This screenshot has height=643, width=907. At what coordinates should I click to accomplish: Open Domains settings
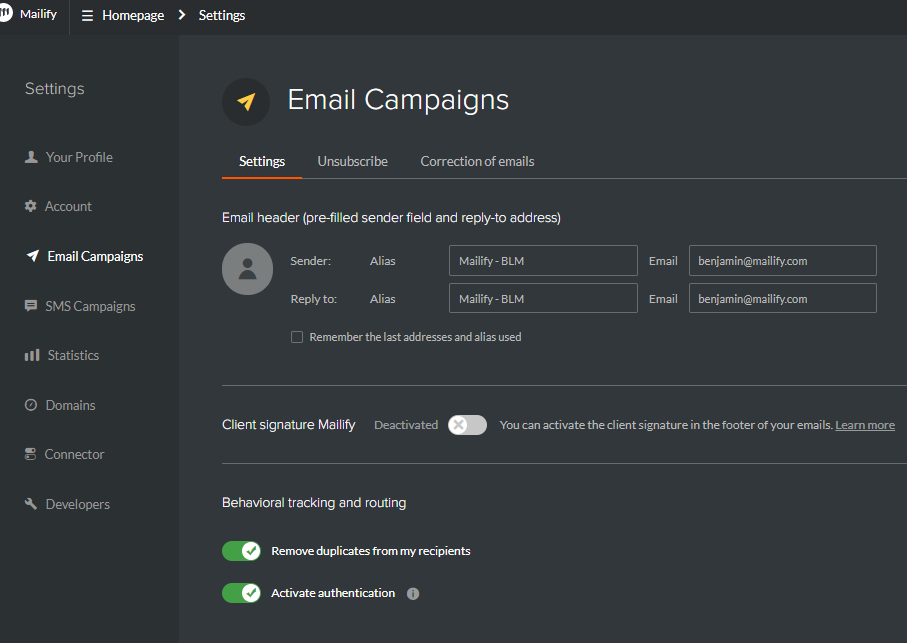click(71, 405)
